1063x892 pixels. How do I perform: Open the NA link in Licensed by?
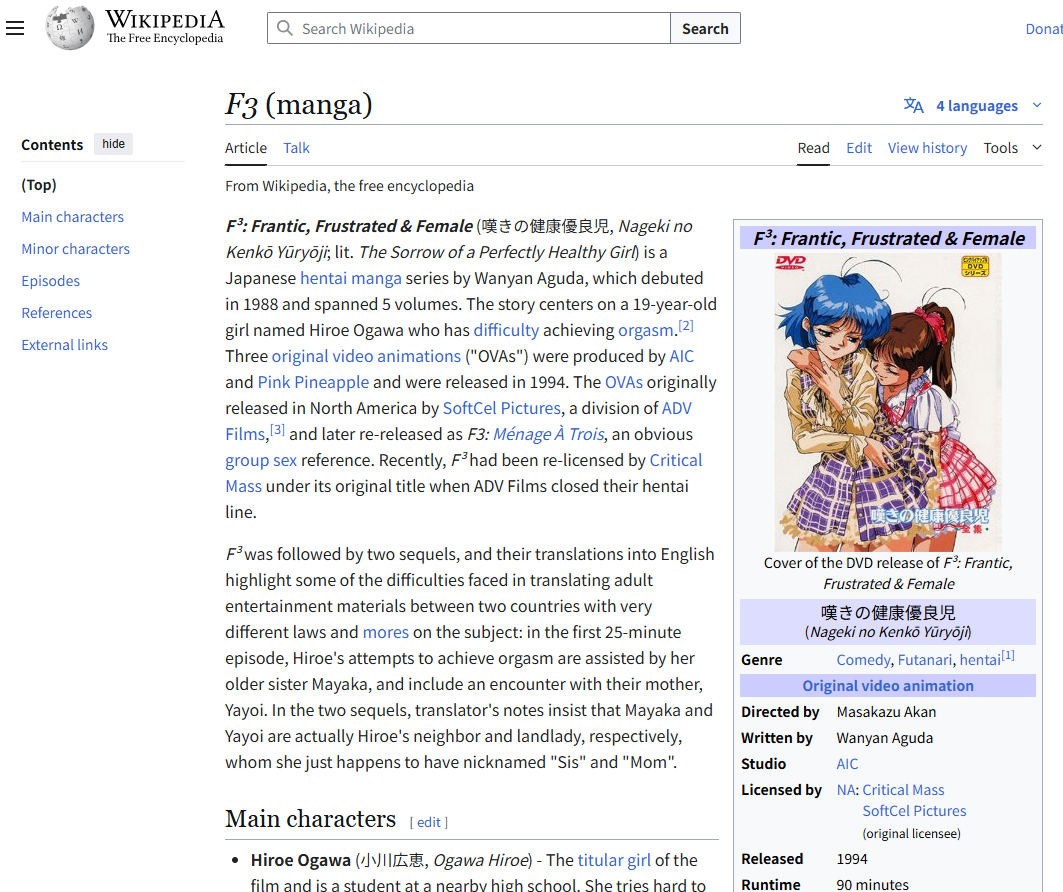[845, 790]
